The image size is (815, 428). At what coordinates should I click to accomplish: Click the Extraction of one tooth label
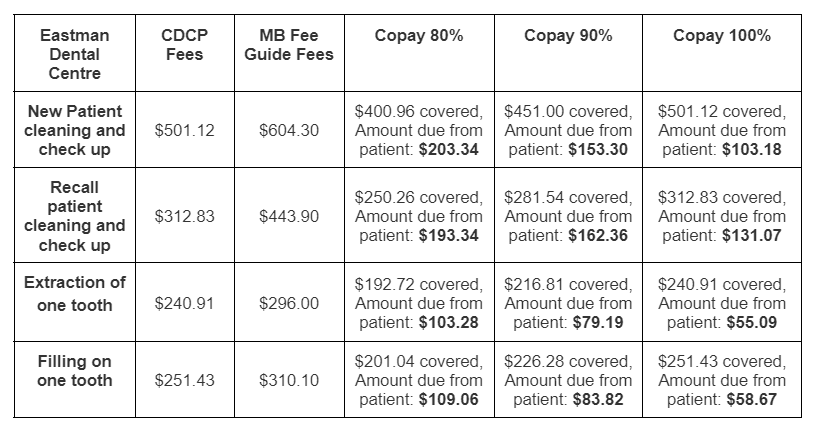tap(75, 294)
